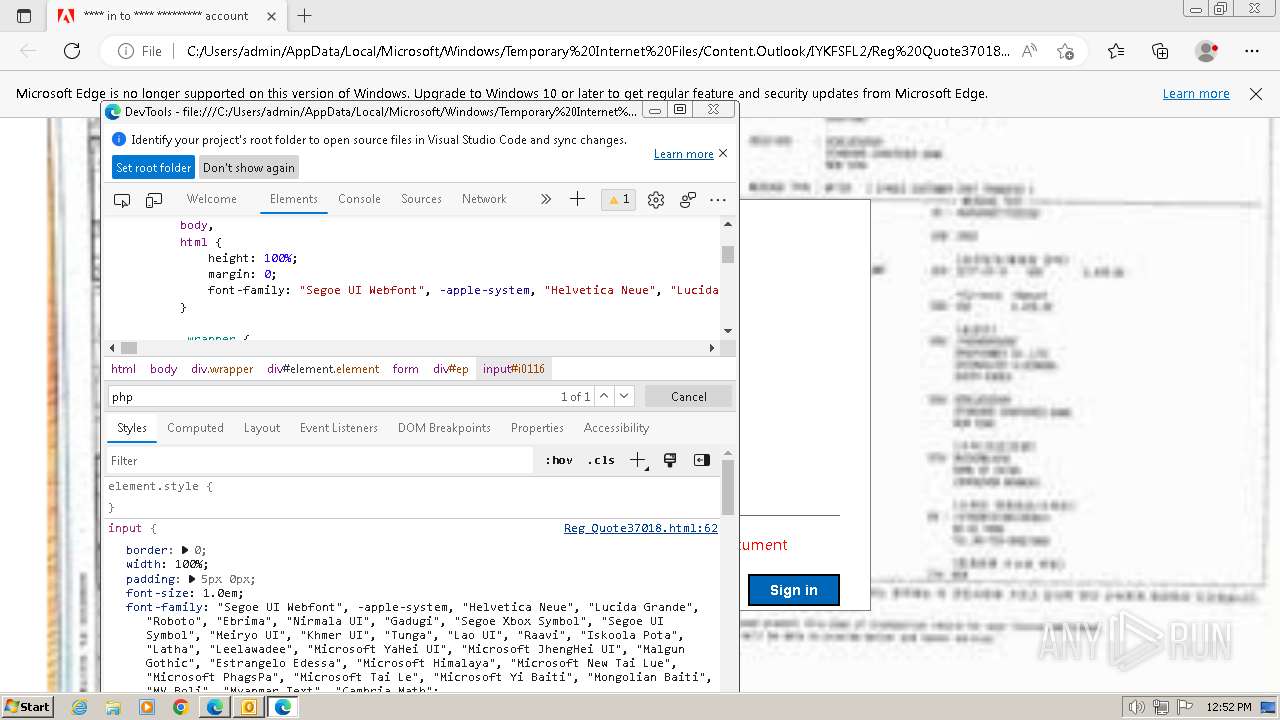Add a new DevTools tool tab
The height and width of the screenshot is (720, 1280).
click(x=577, y=199)
